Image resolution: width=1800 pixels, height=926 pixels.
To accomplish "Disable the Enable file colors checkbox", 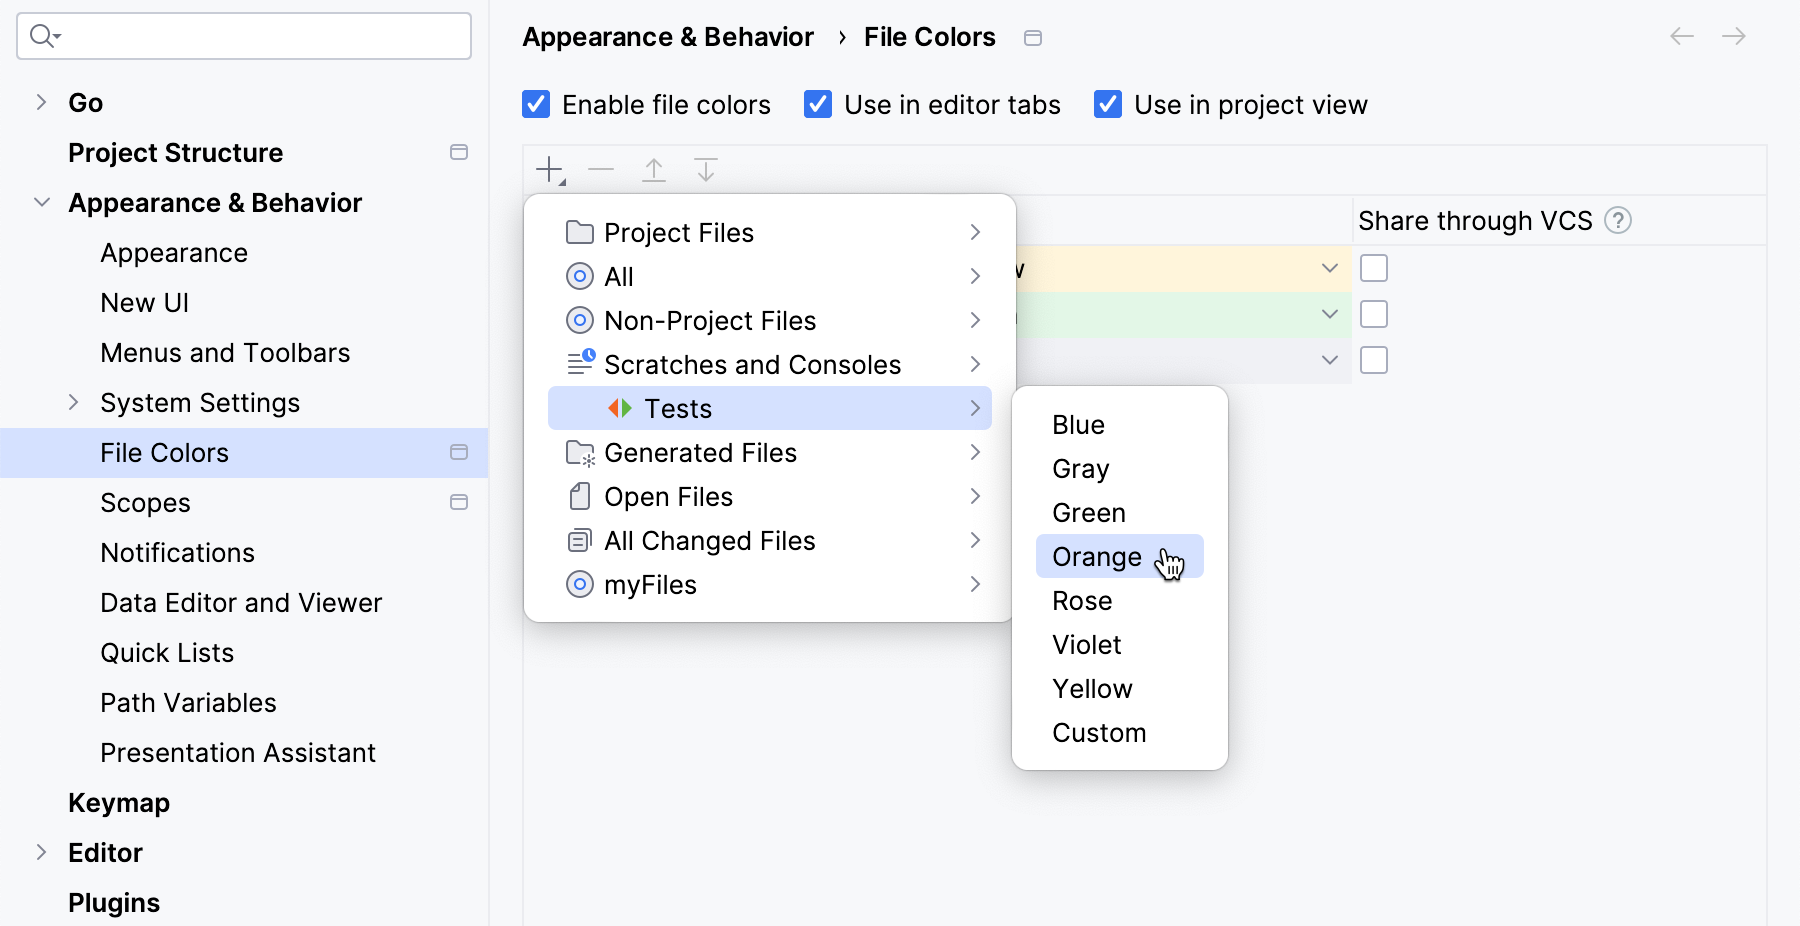I will click(536, 105).
